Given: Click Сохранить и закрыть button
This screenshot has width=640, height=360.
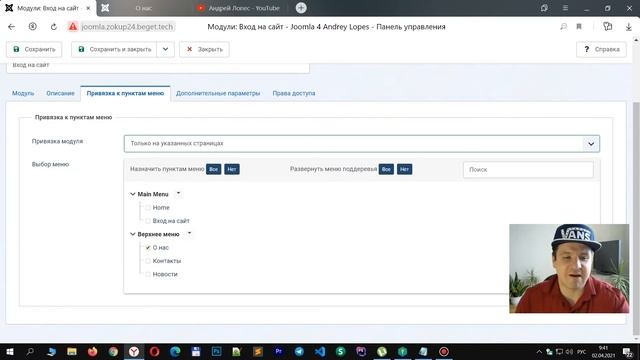Looking at the screenshot, I should pyautogui.click(x=114, y=49).
